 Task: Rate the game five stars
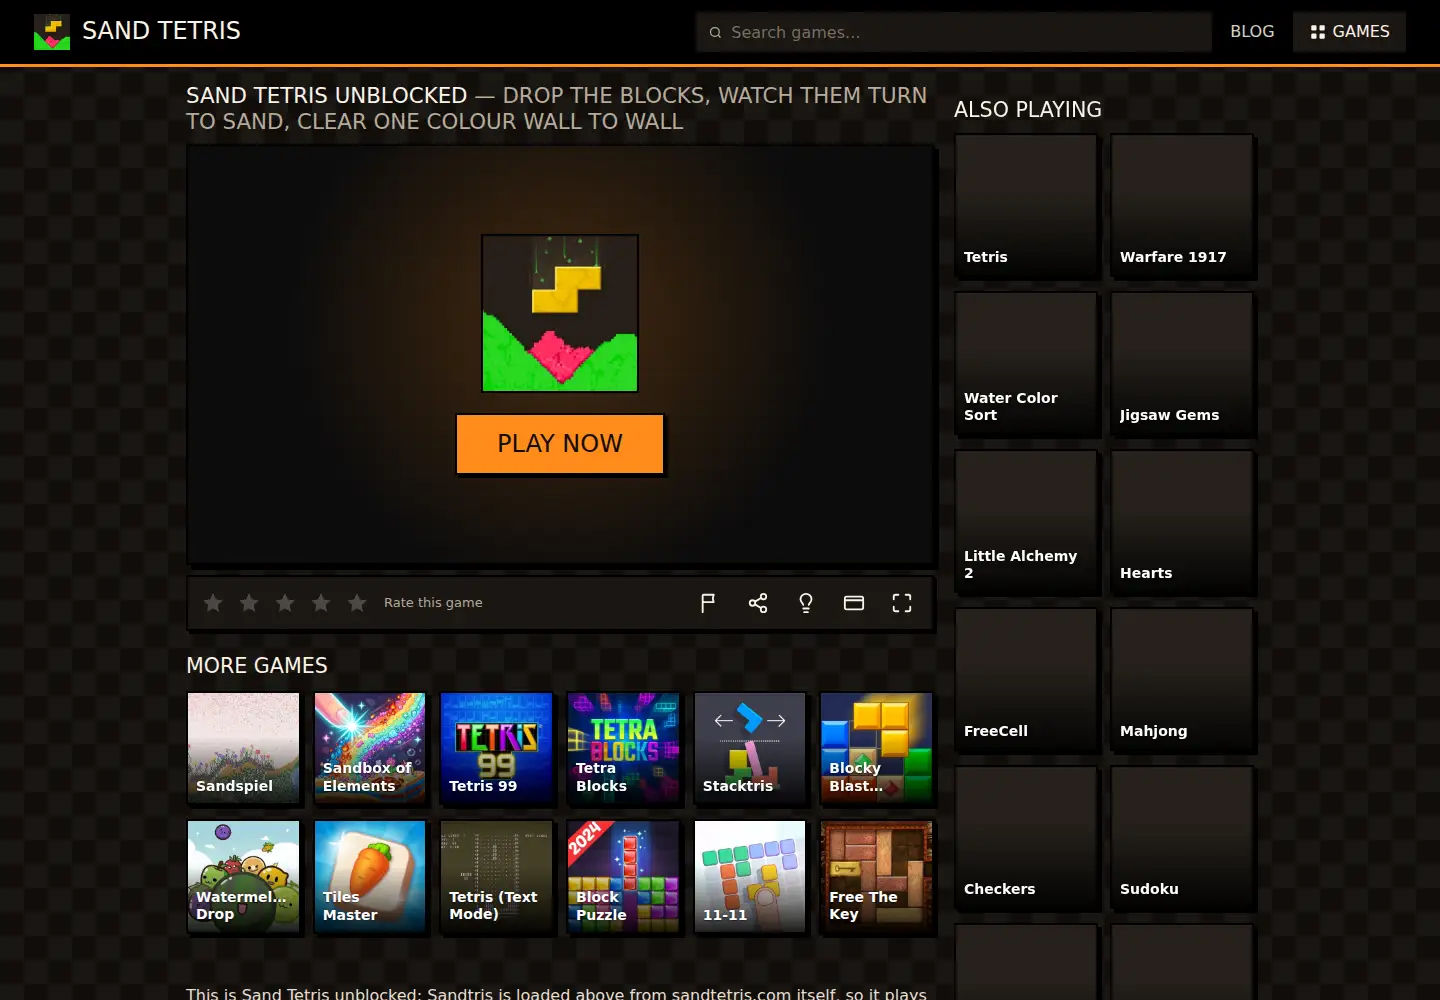357,602
